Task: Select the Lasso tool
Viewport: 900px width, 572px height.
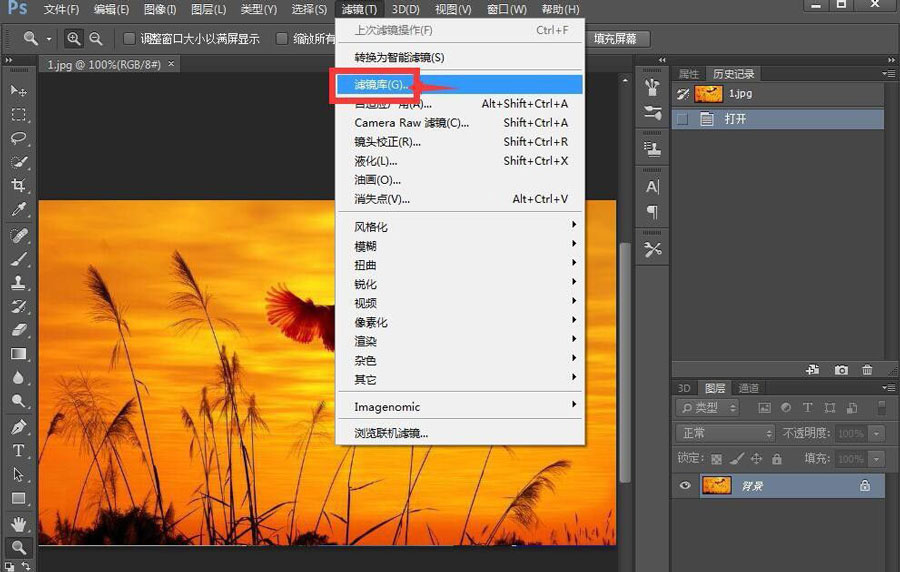Action: tap(18, 138)
